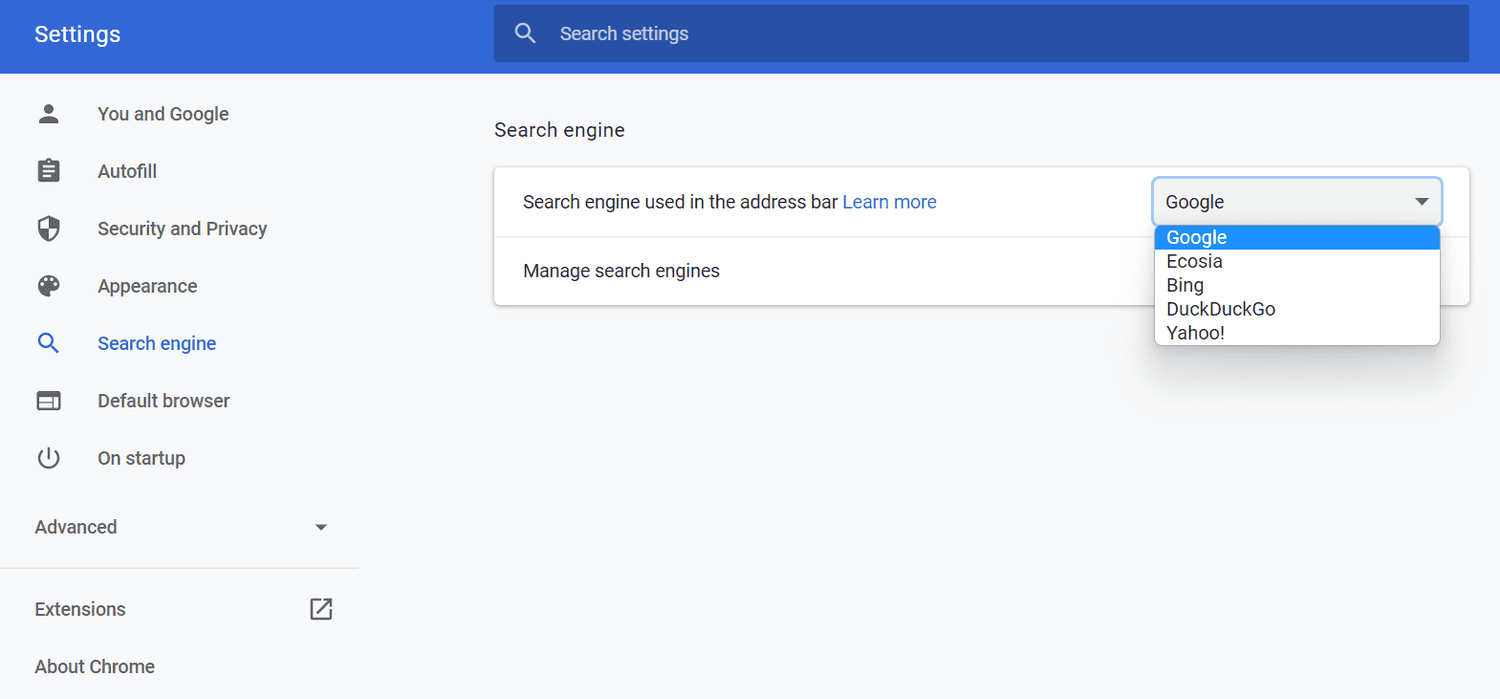Image resolution: width=1500 pixels, height=699 pixels.
Task: Choose DuckDuckGo from the search engine list
Action: point(1297,309)
